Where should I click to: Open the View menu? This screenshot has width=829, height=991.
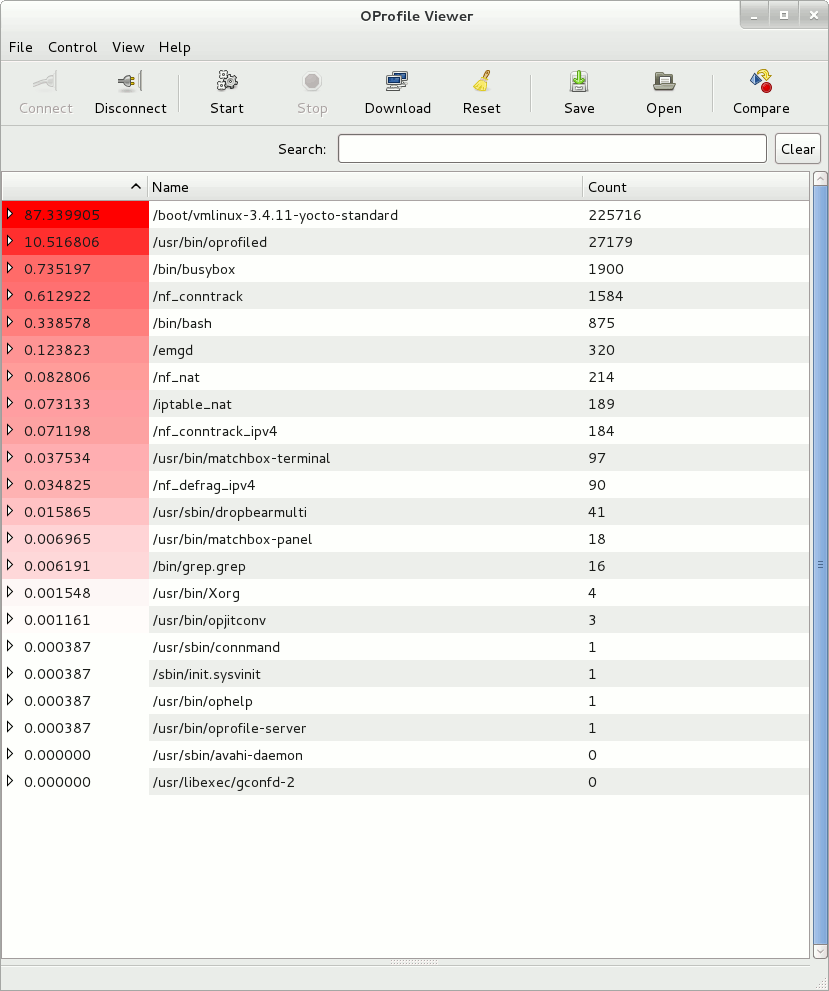[128, 47]
